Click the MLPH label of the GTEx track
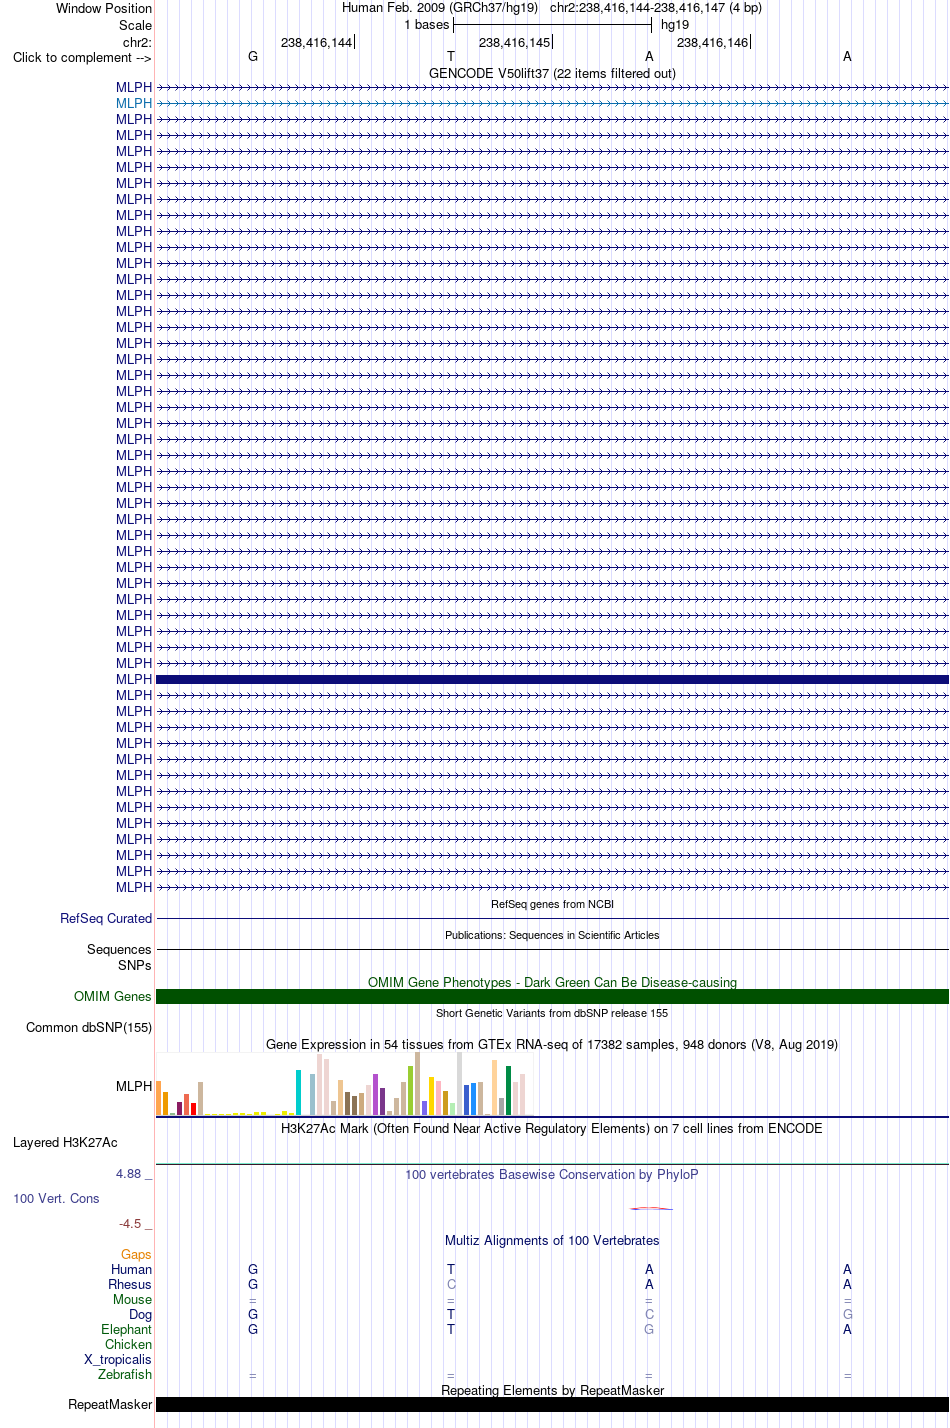This screenshot has width=950, height=1428. pos(134,1086)
